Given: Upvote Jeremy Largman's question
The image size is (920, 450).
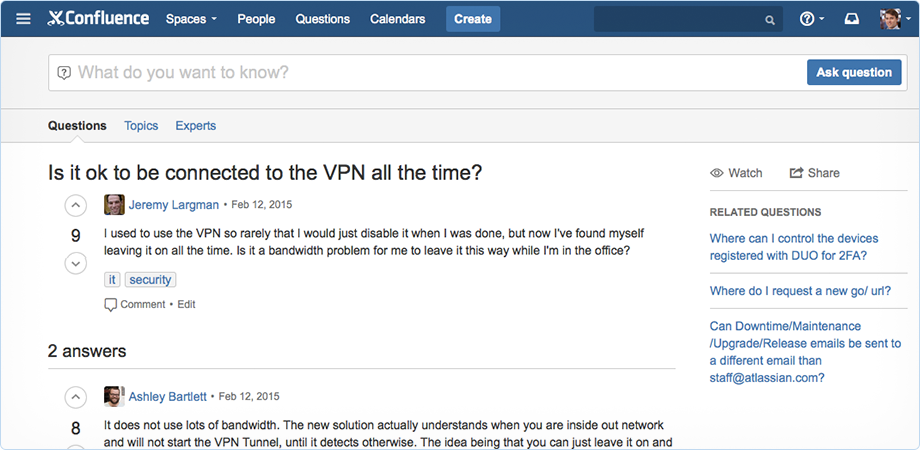Looking at the screenshot, I should coord(76,205).
